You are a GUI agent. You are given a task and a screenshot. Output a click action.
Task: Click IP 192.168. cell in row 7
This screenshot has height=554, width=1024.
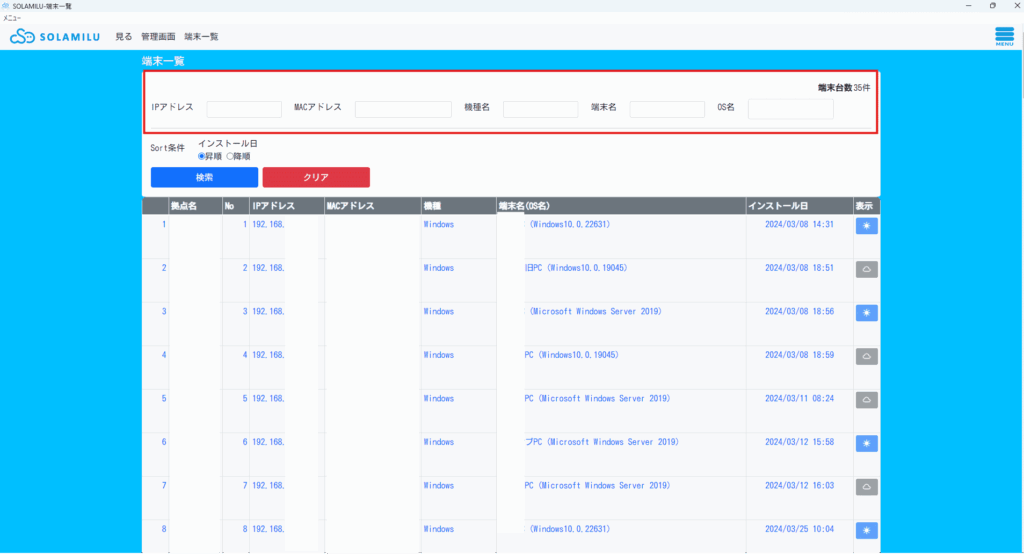[x=268, y=485]
